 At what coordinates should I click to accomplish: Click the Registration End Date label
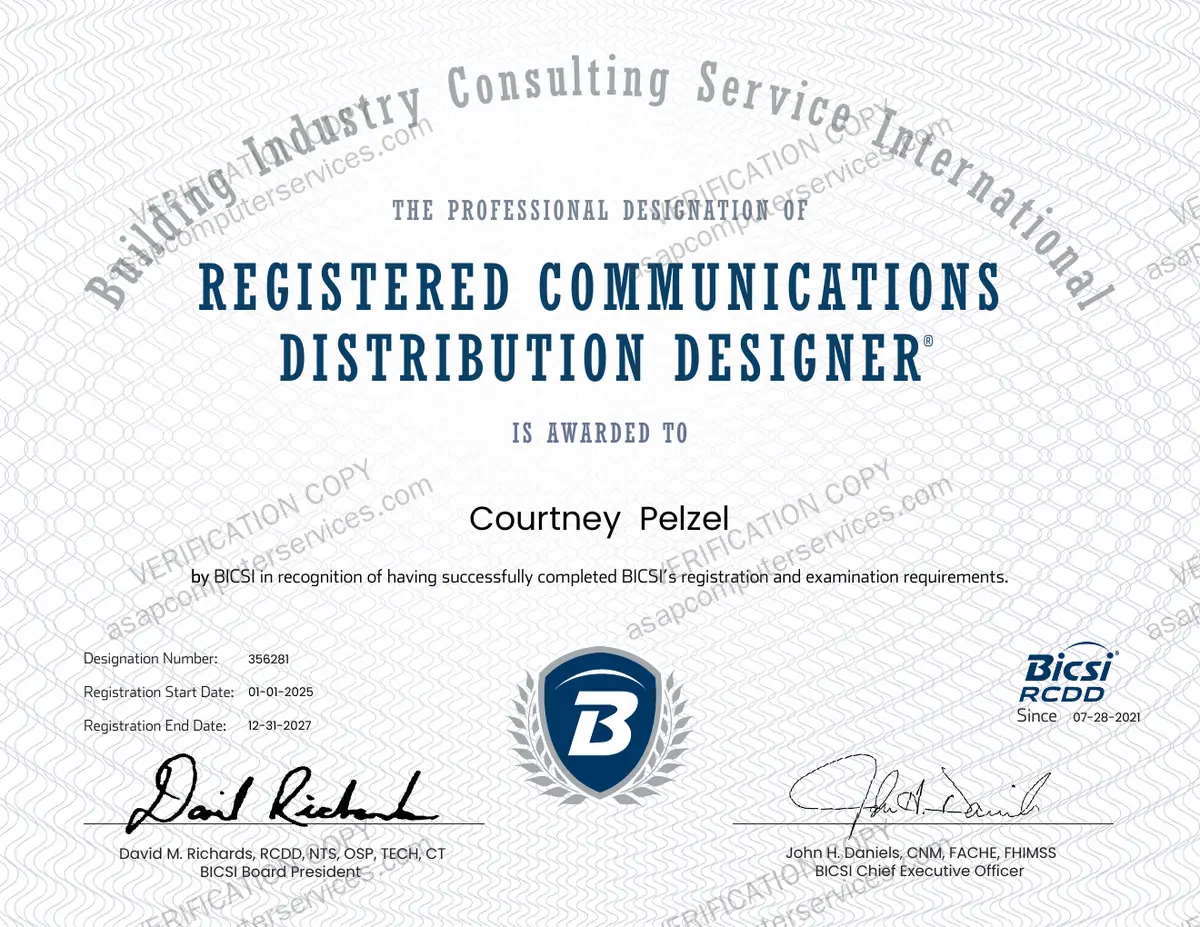pos(155,726)
